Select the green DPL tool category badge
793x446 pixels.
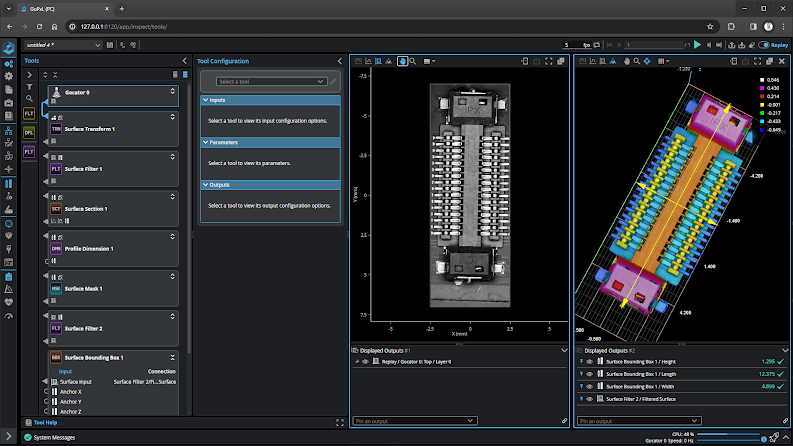tap(29, 132)
